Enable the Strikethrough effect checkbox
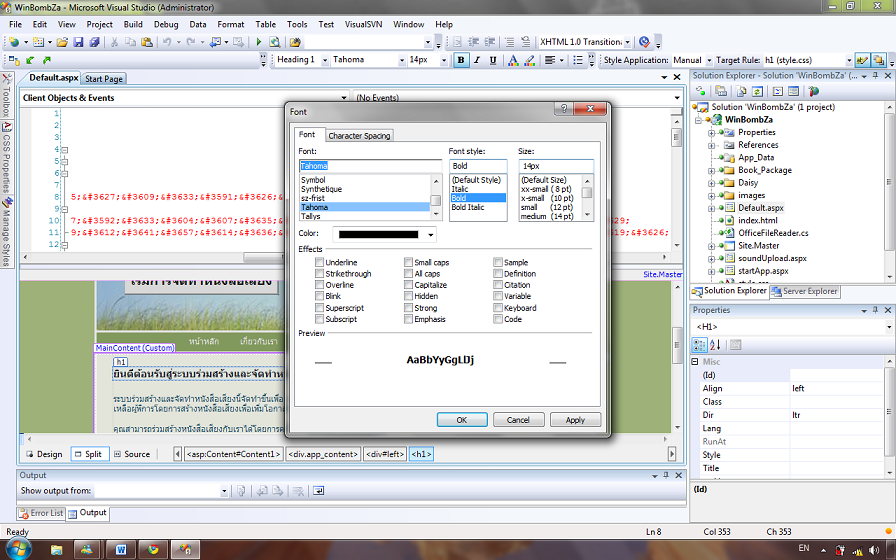Image resolution: width=896 pixels, height=560 pixels. coord(319,274)
